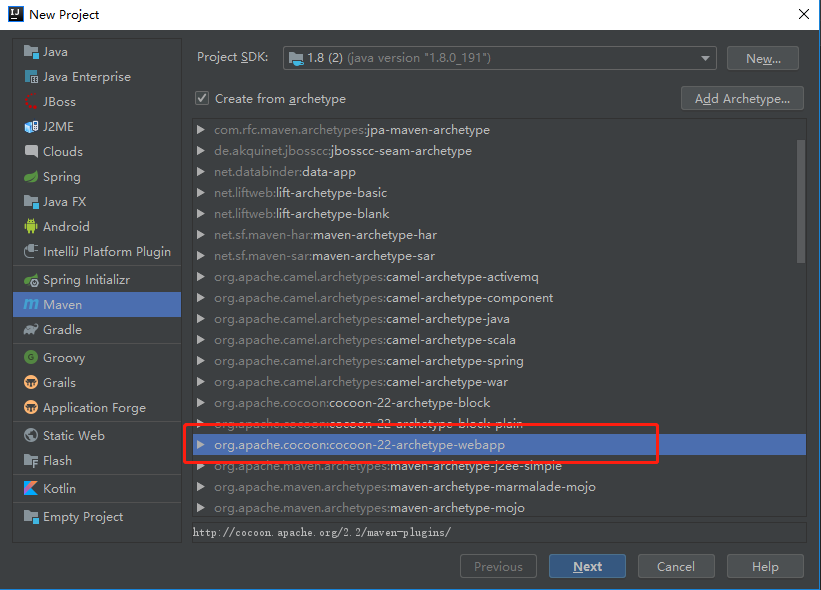Select the Grails icon
821x590 pixels.
pos(31,383)
